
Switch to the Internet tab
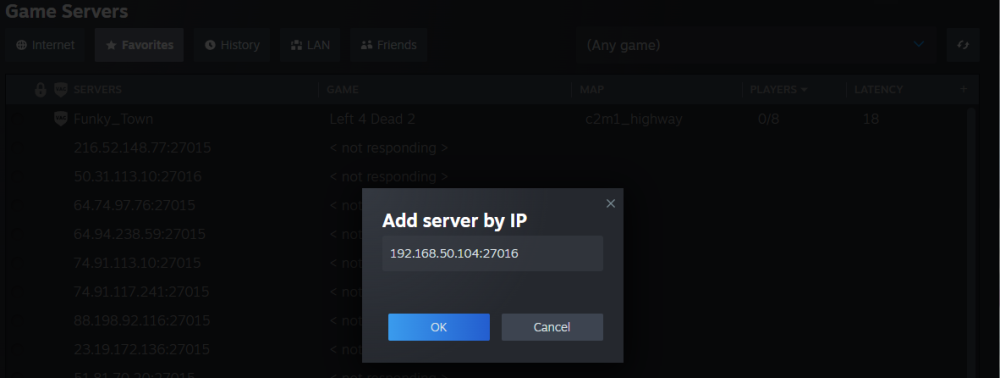click(x=45, y=45)
